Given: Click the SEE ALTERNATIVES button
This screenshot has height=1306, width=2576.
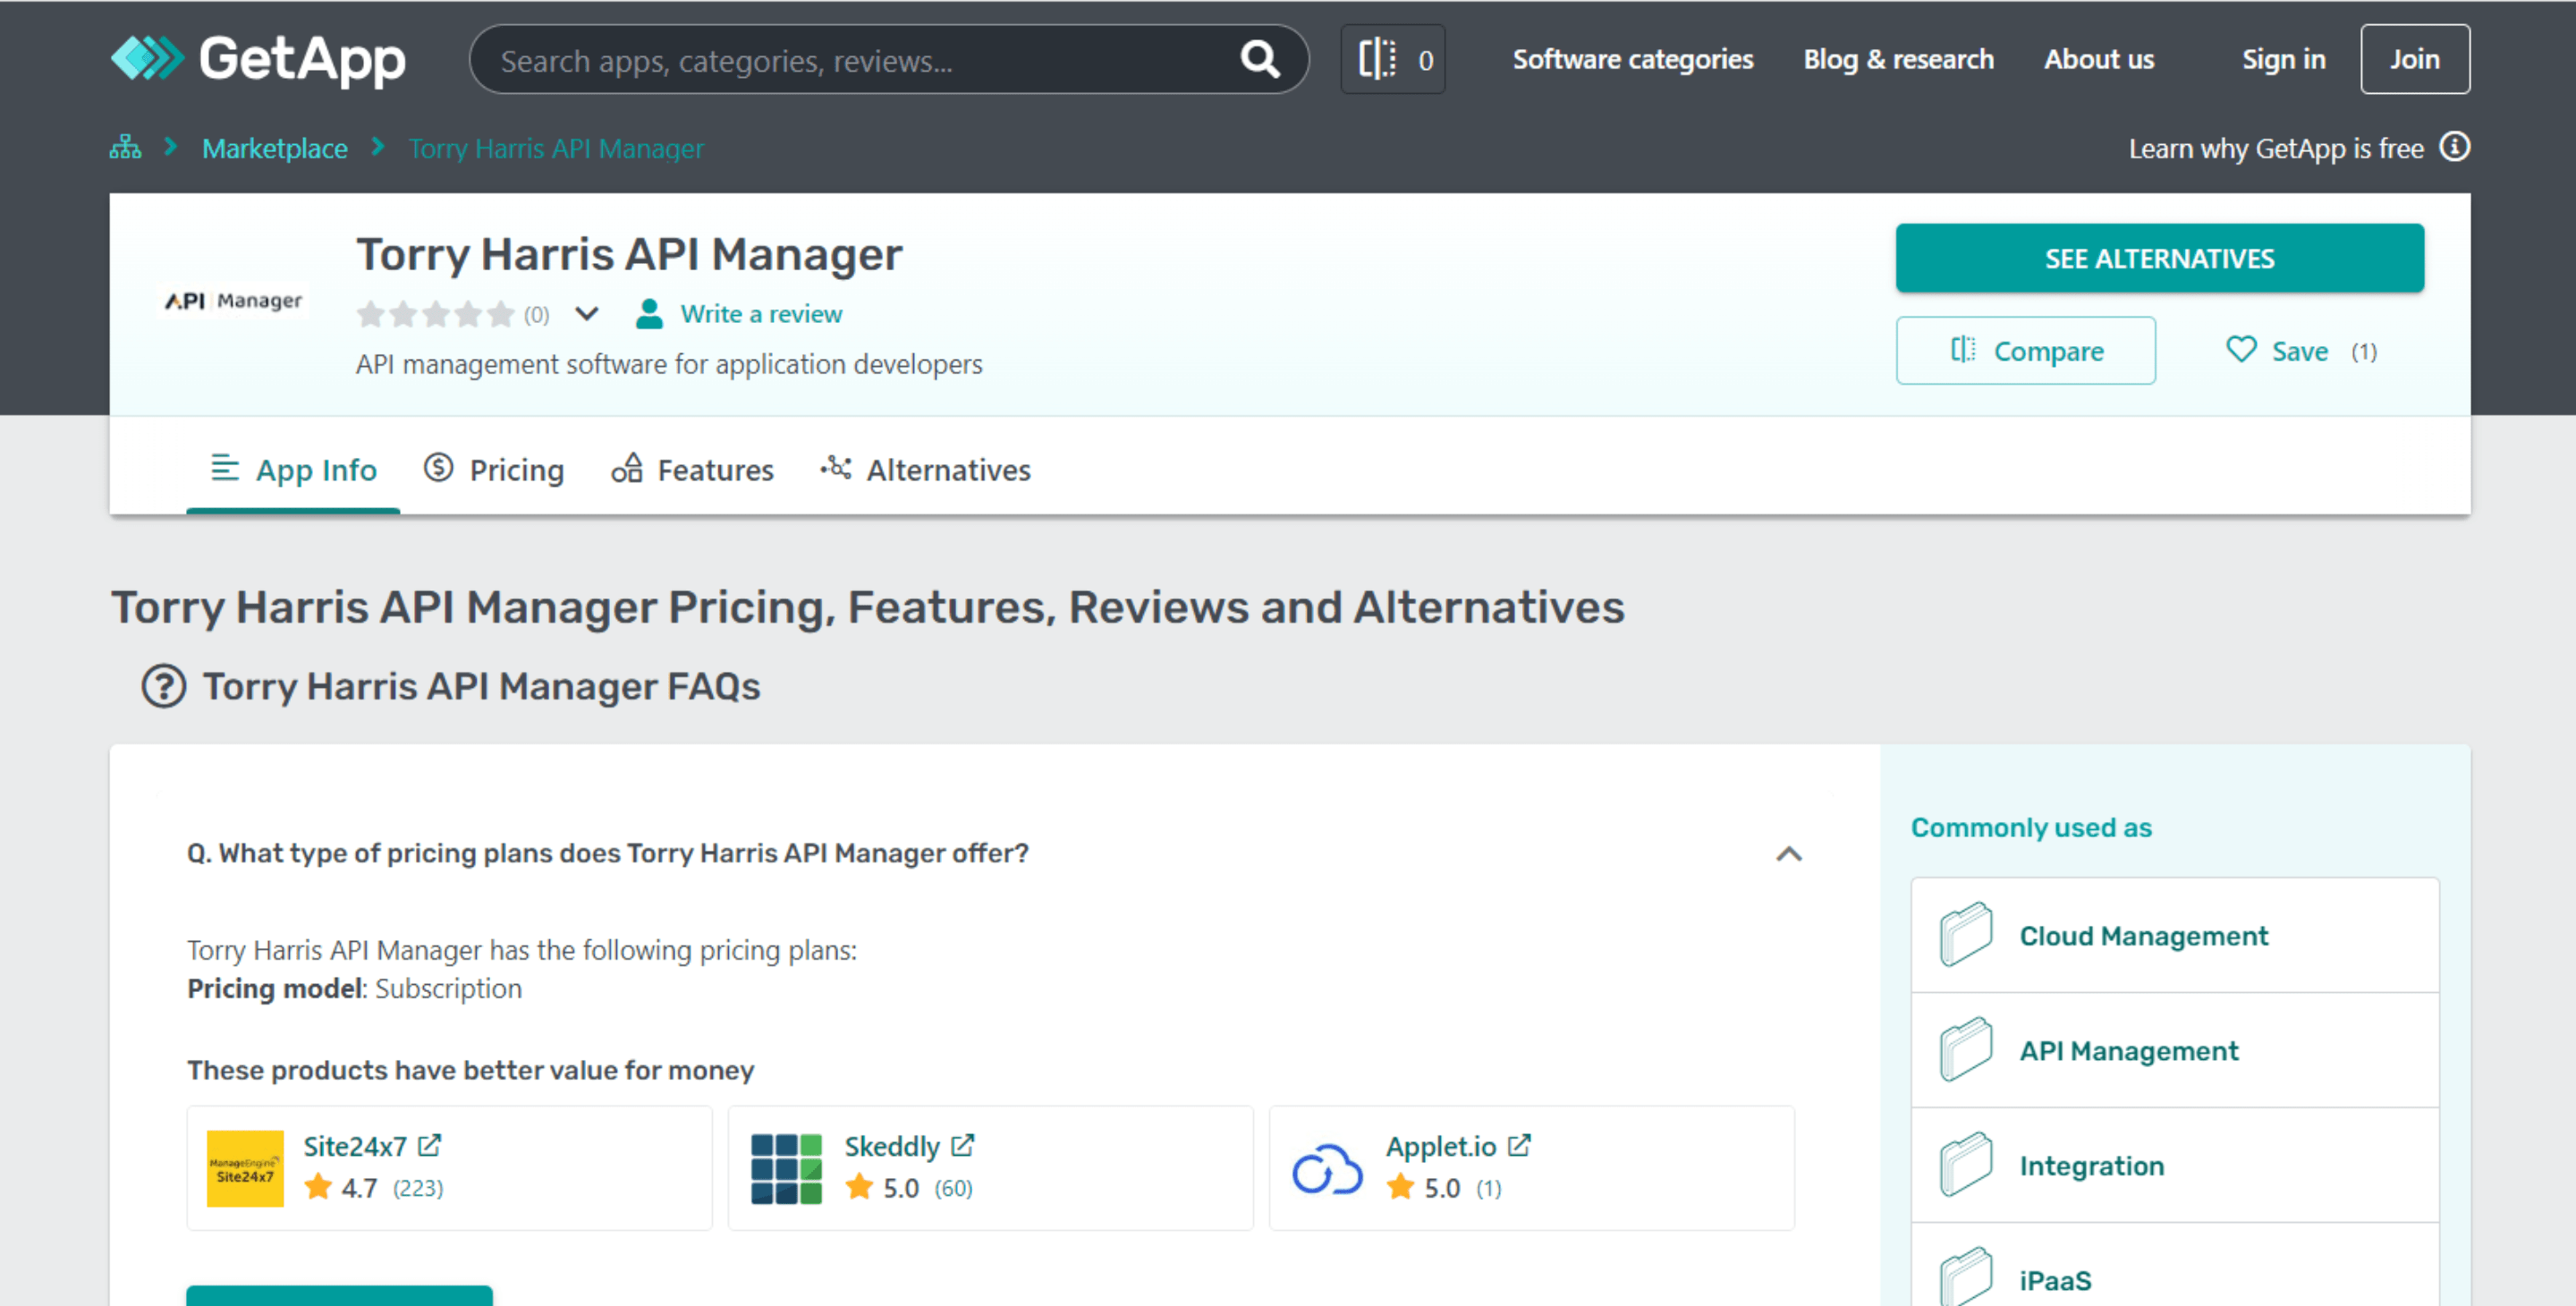Looking at the screenshot, I should (x=2159, y=258).
